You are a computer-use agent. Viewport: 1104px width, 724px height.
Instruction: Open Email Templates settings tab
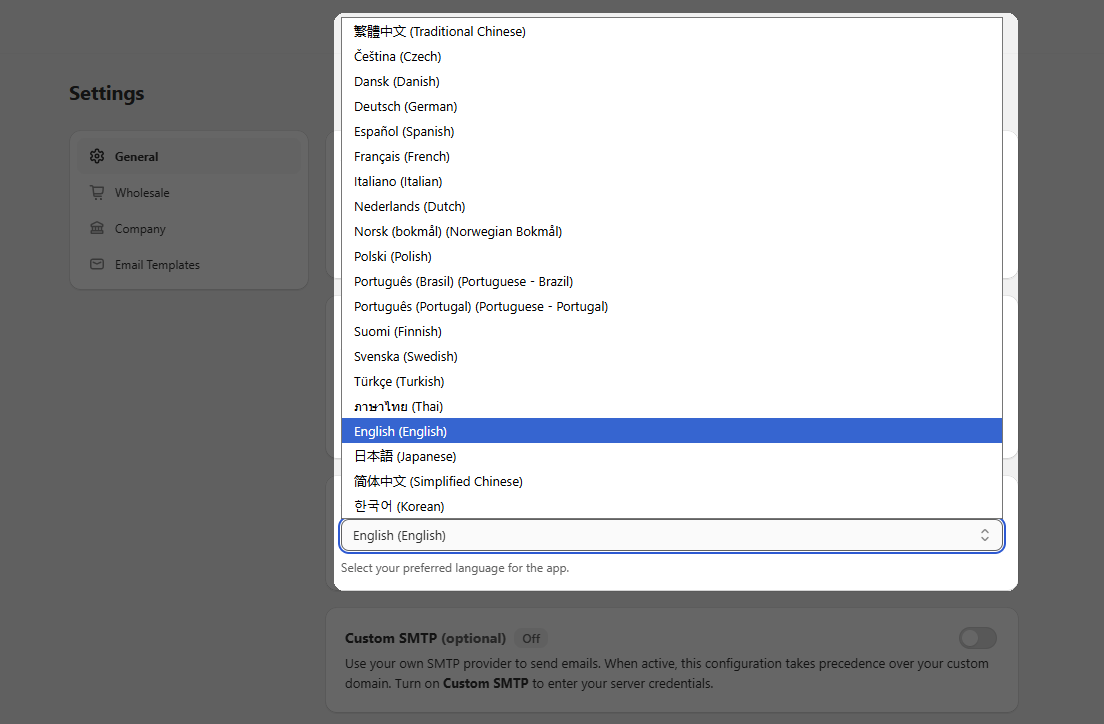point(189,265)
